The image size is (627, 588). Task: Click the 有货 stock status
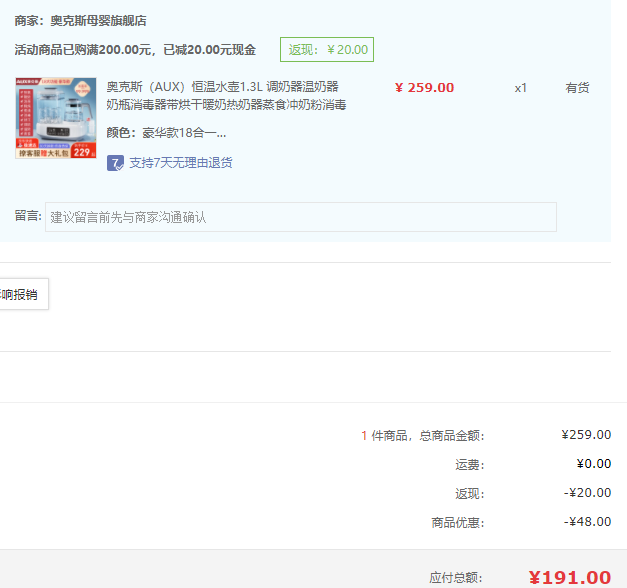[577, 88]
